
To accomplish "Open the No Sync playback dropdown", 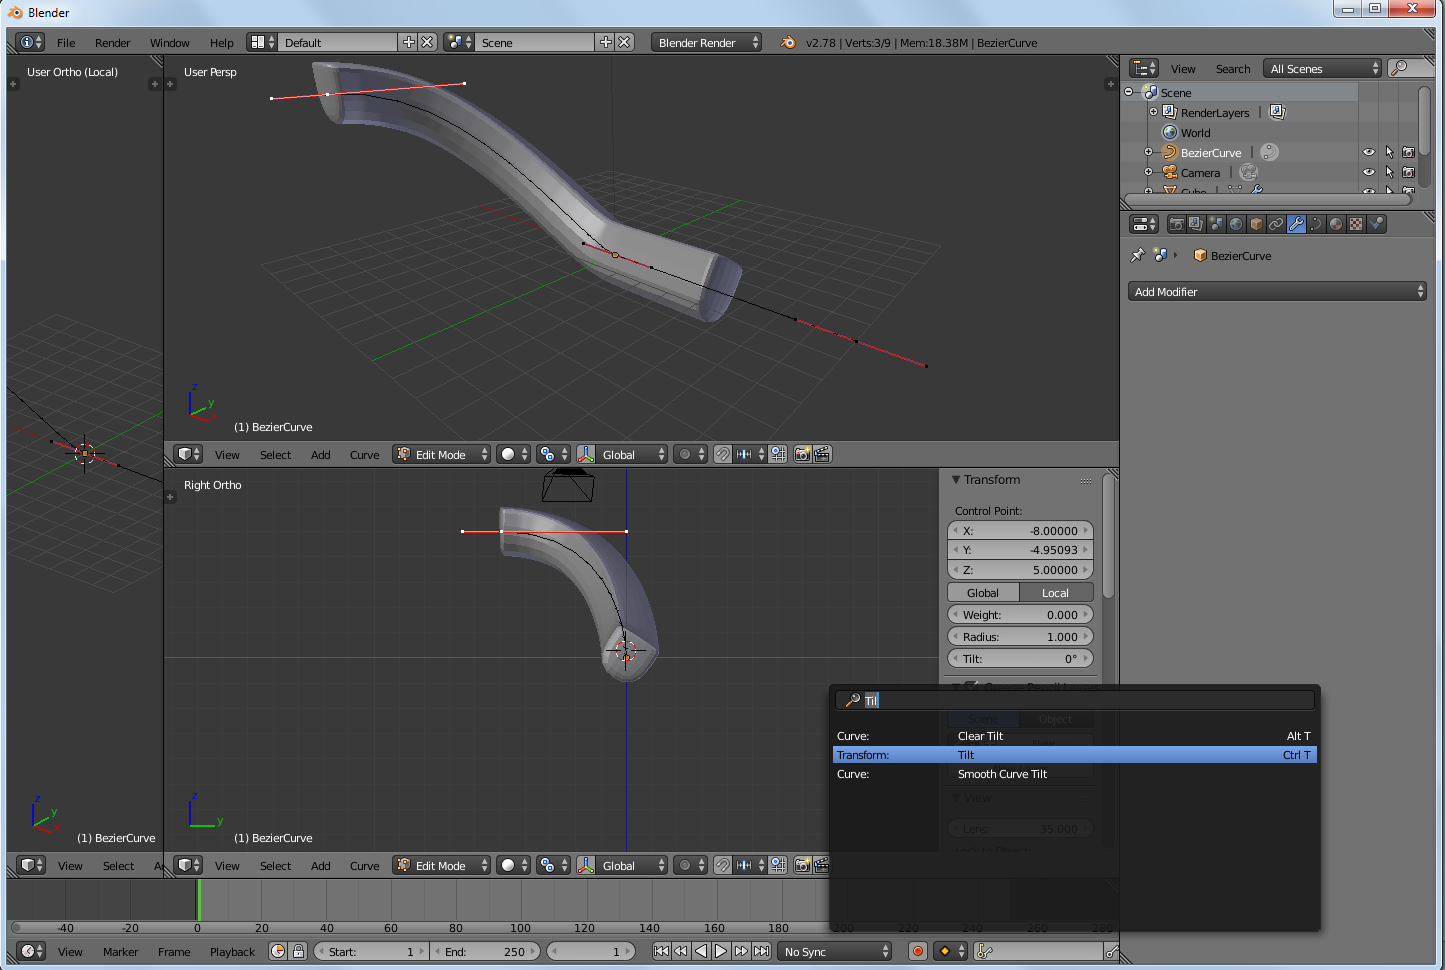I will pyautogui.click(x=835, y=951).
